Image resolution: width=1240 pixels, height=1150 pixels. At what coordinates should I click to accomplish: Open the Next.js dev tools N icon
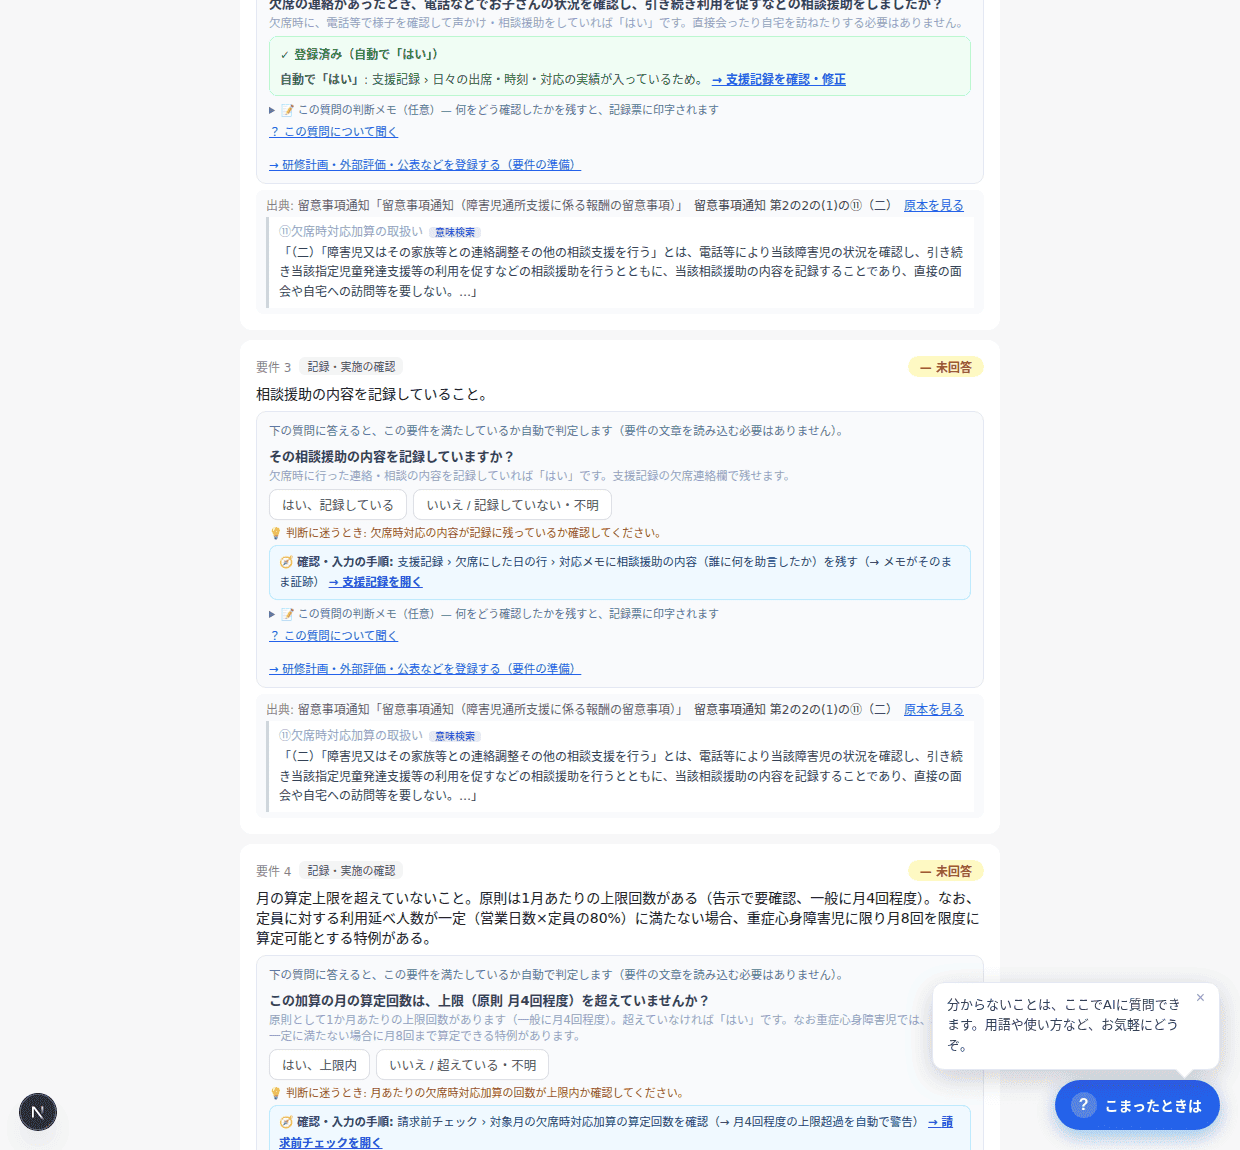click(x=38, y=1112)
